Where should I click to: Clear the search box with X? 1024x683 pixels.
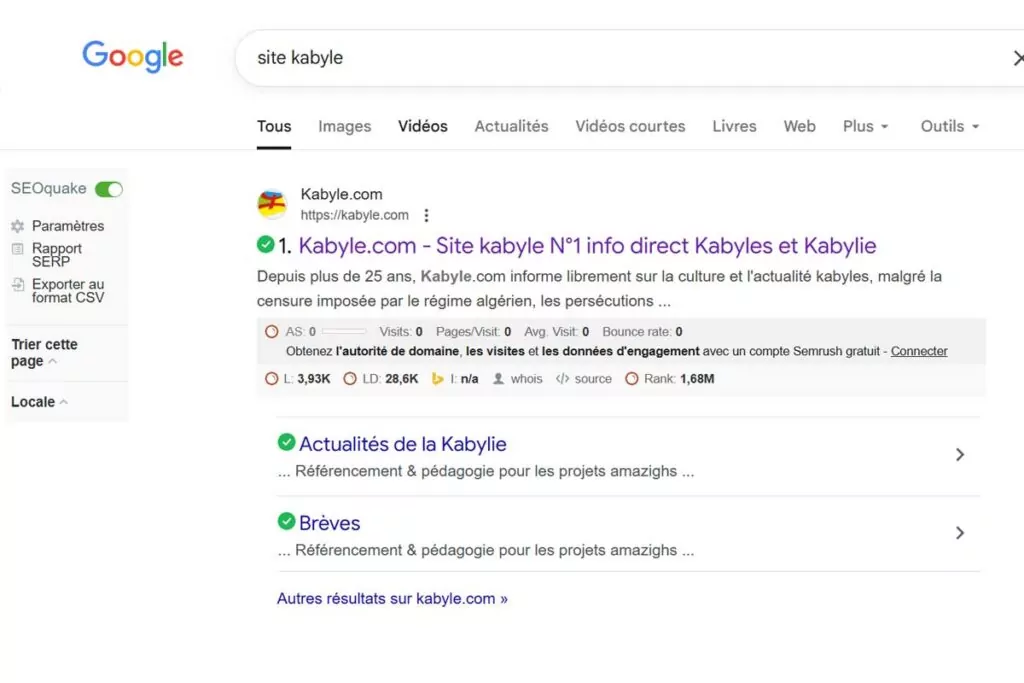click(x=1018, y=58)
